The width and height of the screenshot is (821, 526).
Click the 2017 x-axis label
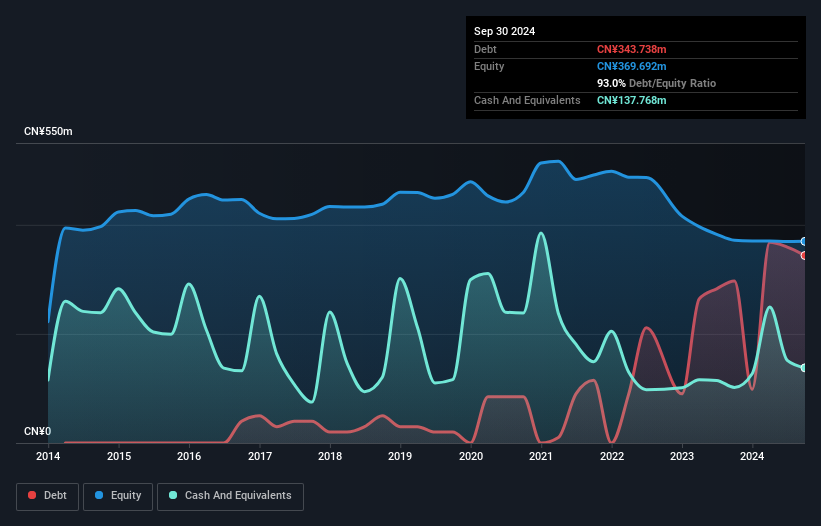point(260,456)
